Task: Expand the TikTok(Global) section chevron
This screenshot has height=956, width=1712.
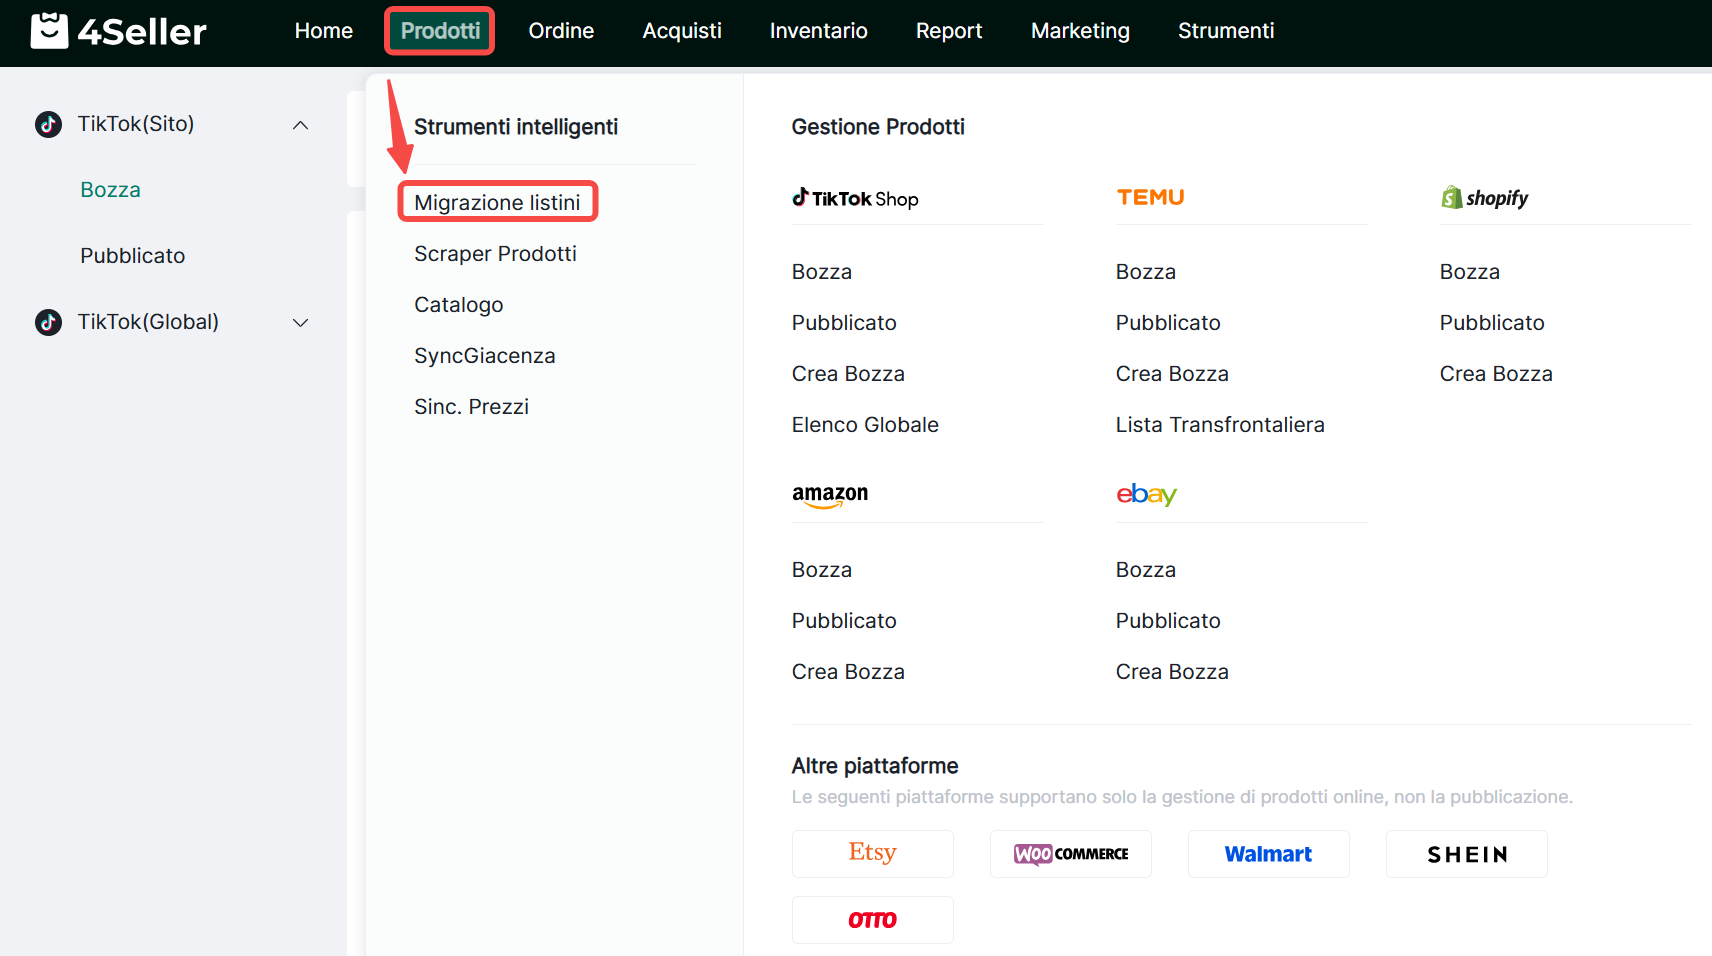Action: (300, 322)
